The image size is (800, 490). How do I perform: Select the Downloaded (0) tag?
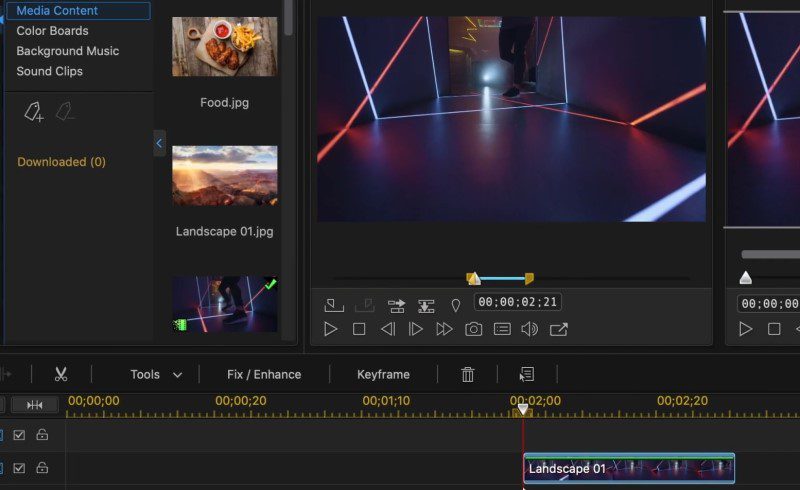click(61, 162)
